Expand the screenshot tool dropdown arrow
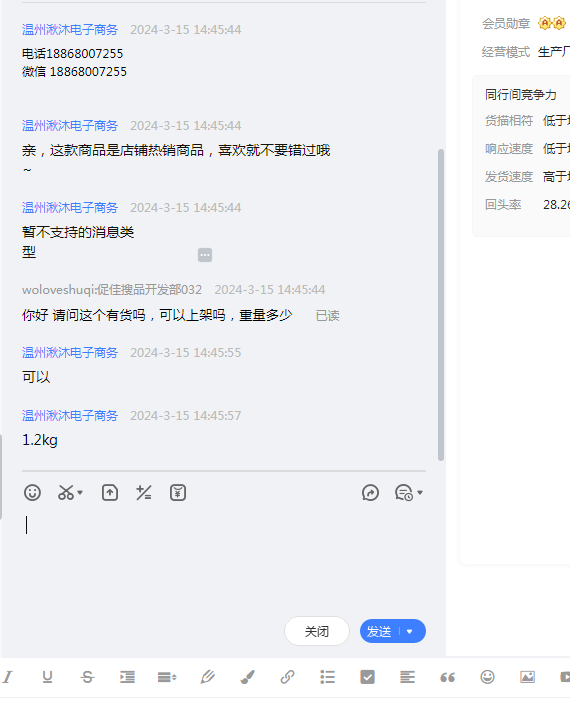Viewport: 570px width, 704px height. coord(80,493)
